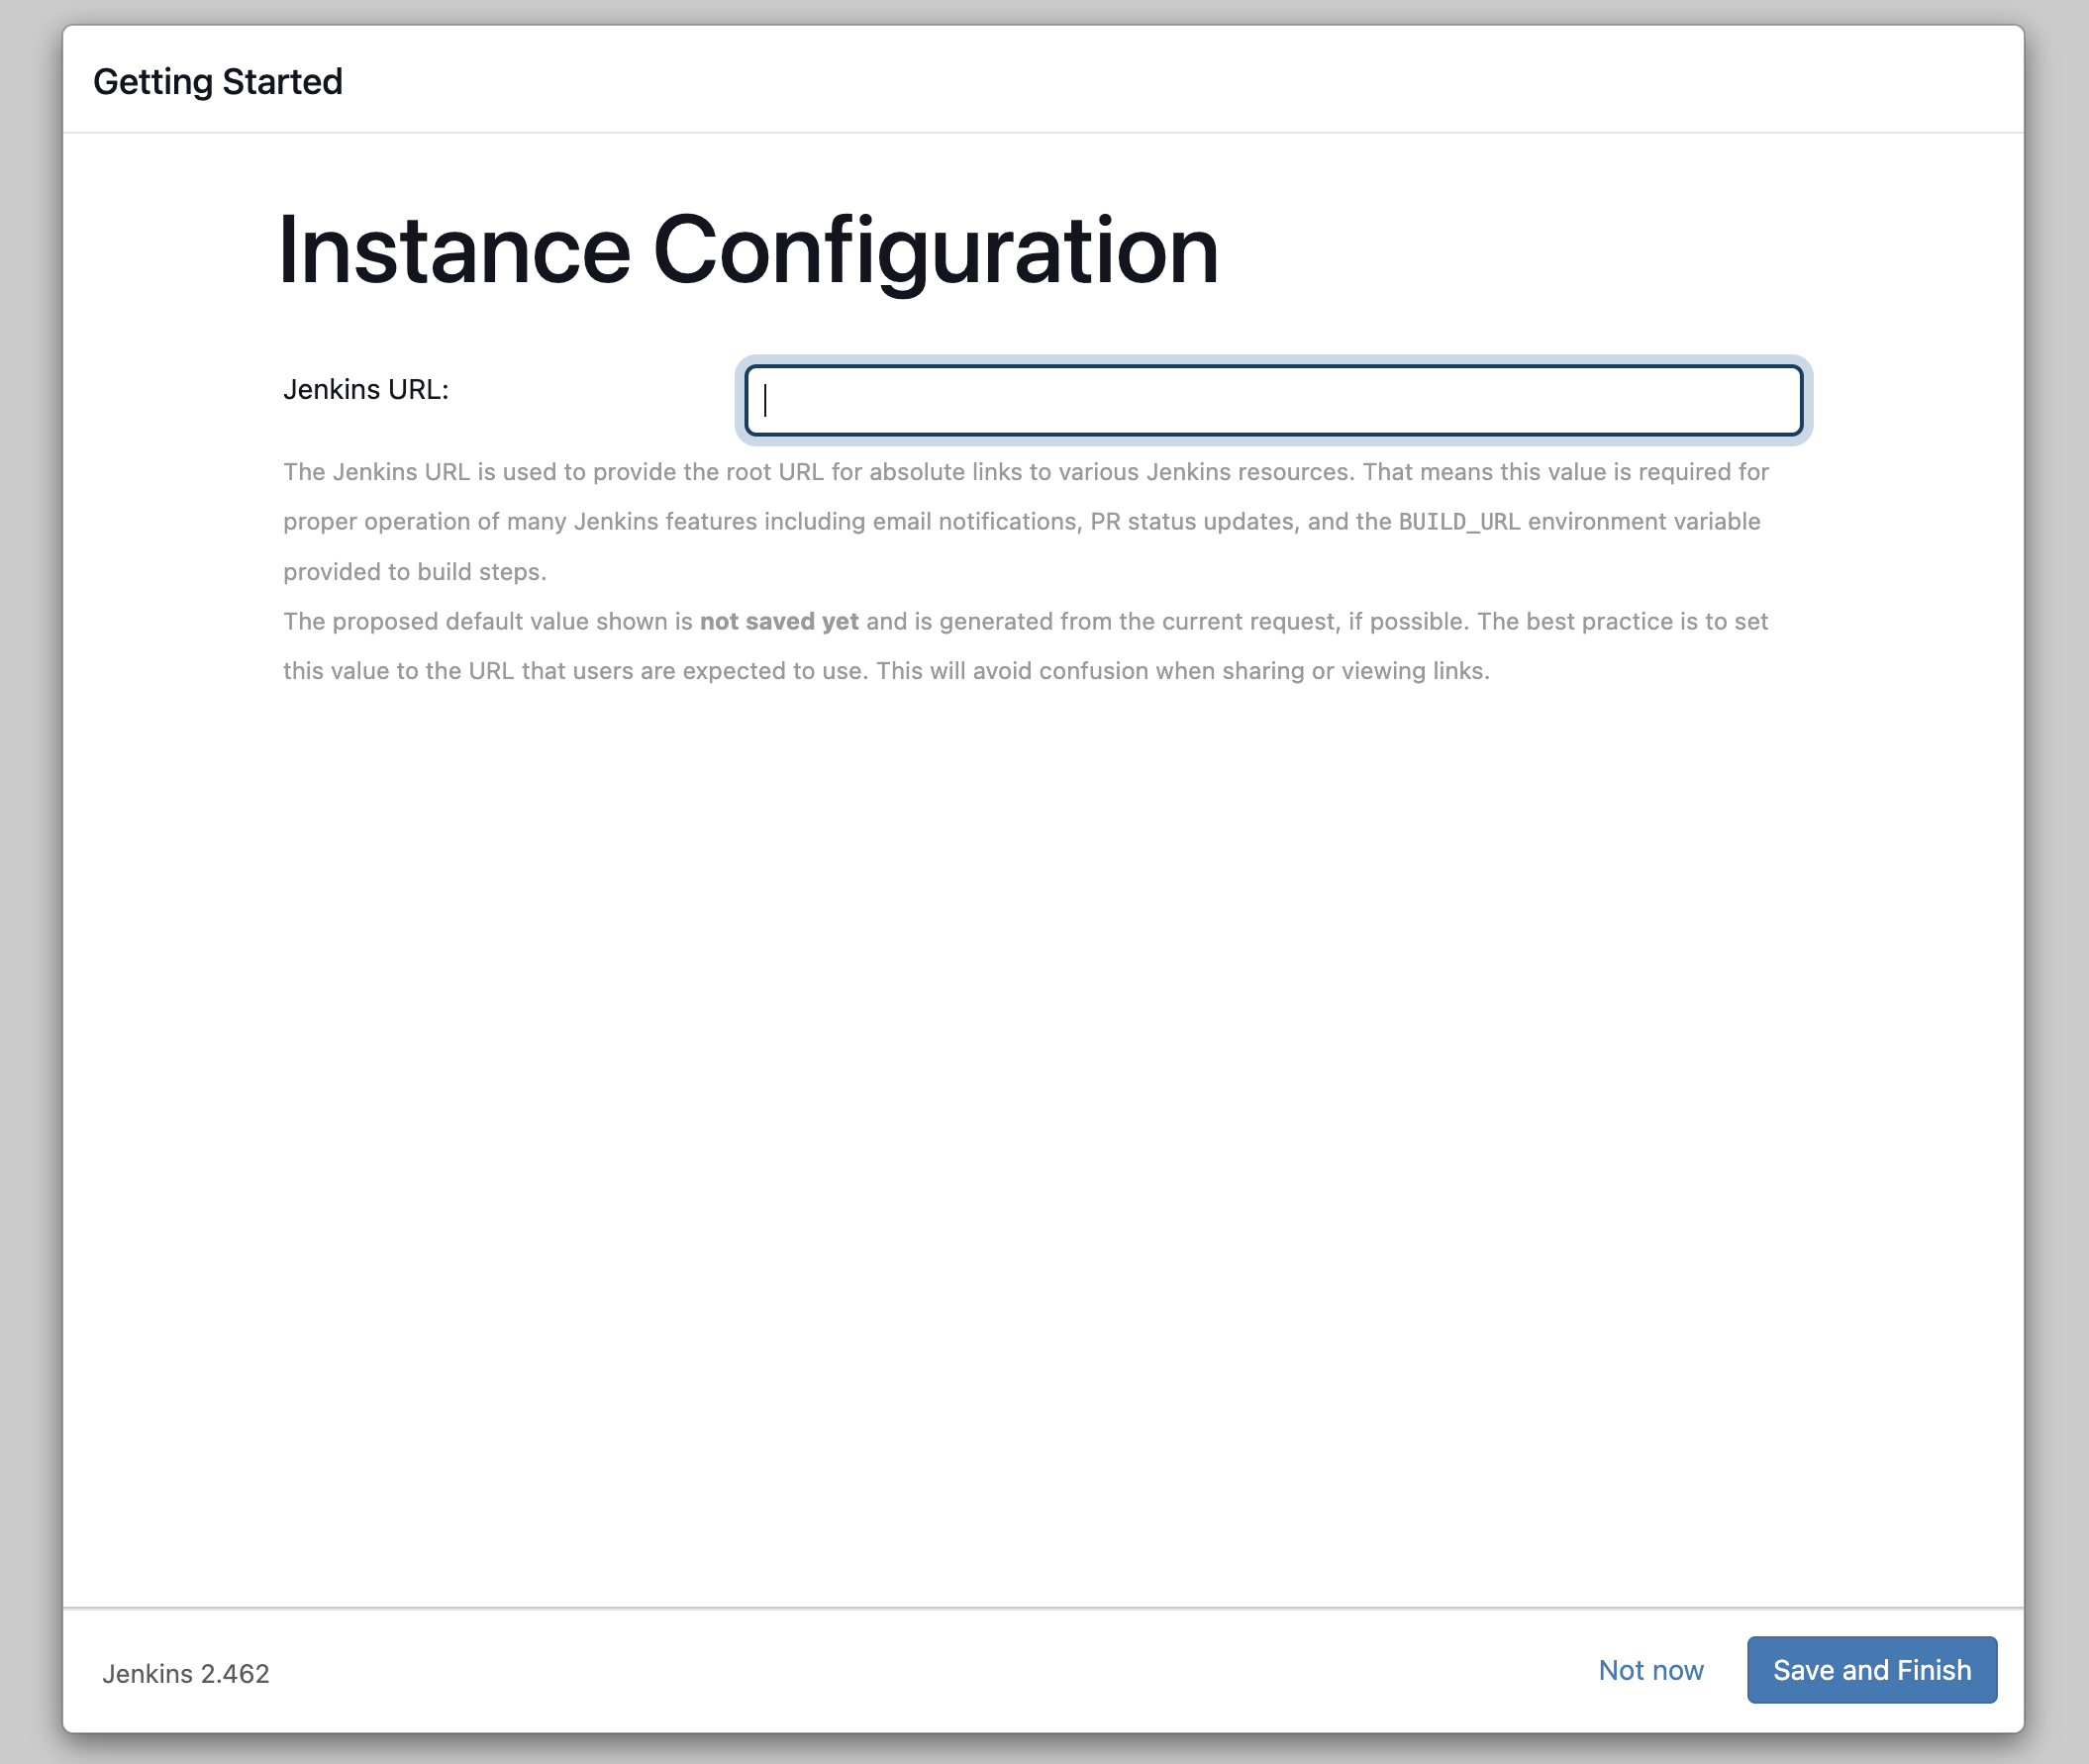Click the bold 'not saved yet' text
The height and width of the screenshot is (1764, 2089).
click(779, 621)
